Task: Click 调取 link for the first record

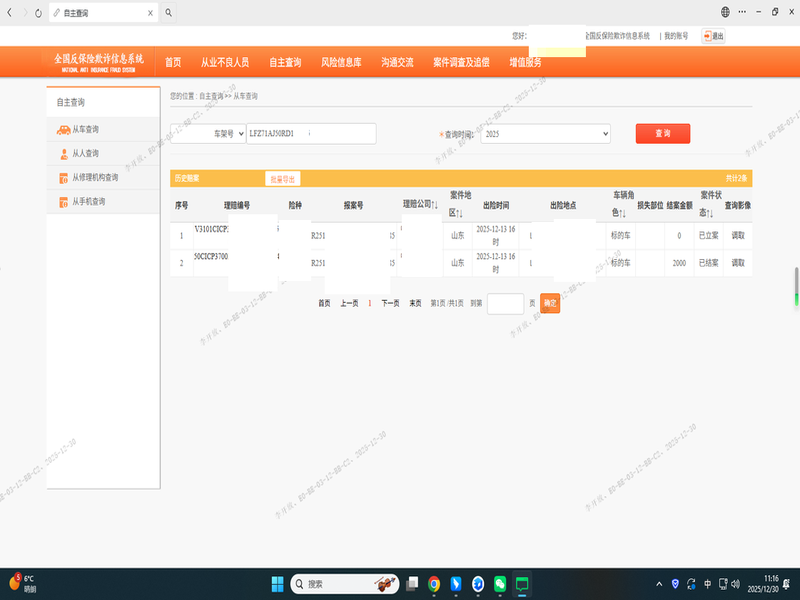Action: [738, 236]
